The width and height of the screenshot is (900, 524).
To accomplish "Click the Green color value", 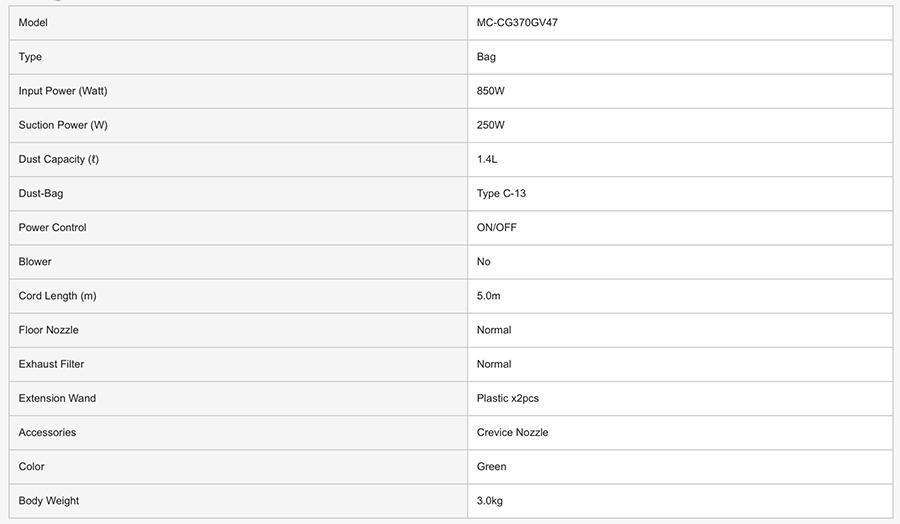I will click(492, 466).
